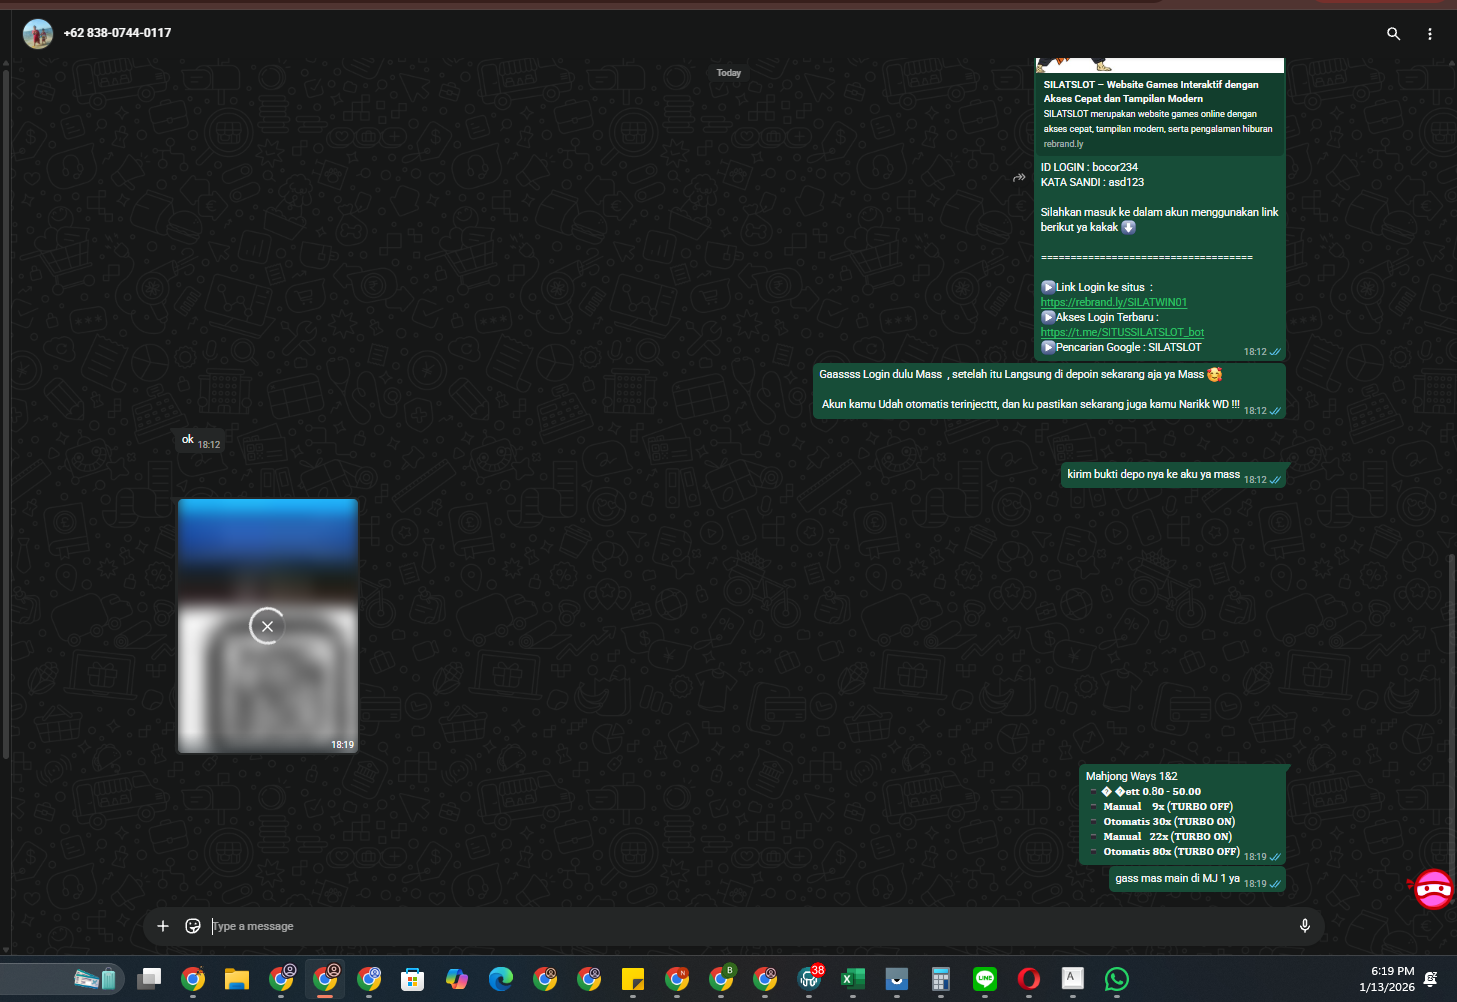Open the LINE app from taskbar

(985, 979)
